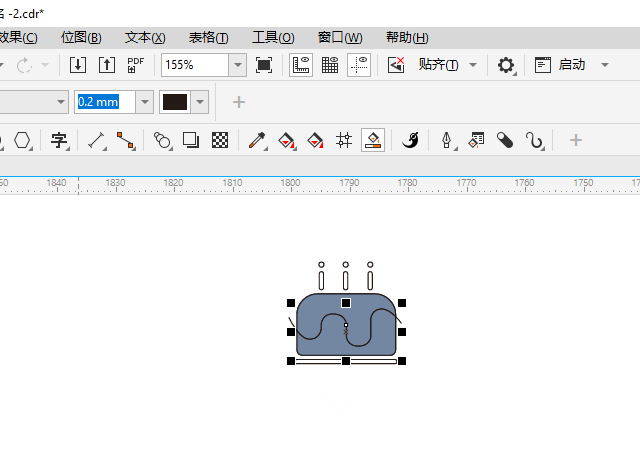Toggle rulers display
Screen dimensions: 640x467
(x=300, y=65)
